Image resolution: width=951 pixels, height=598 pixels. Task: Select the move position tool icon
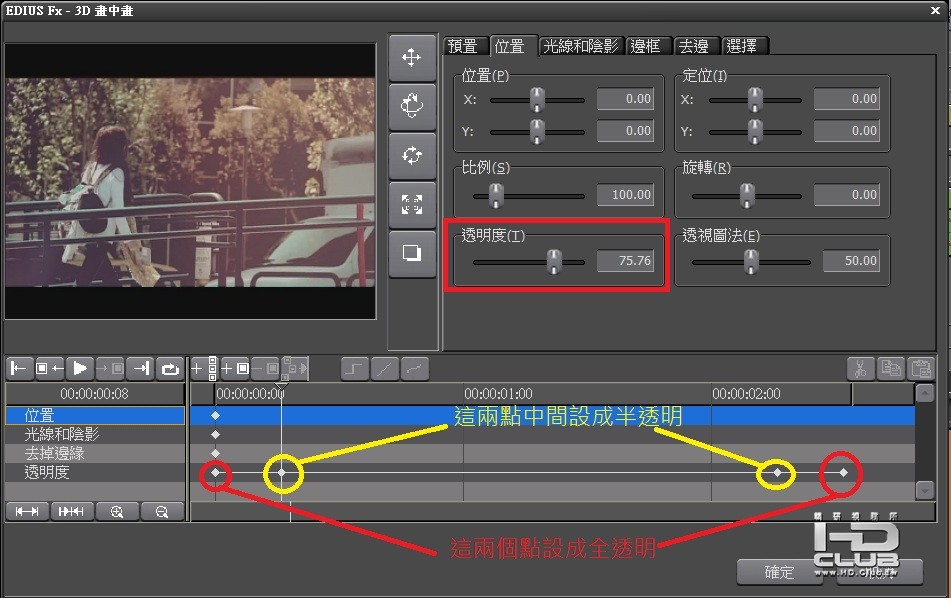point(412,58)
